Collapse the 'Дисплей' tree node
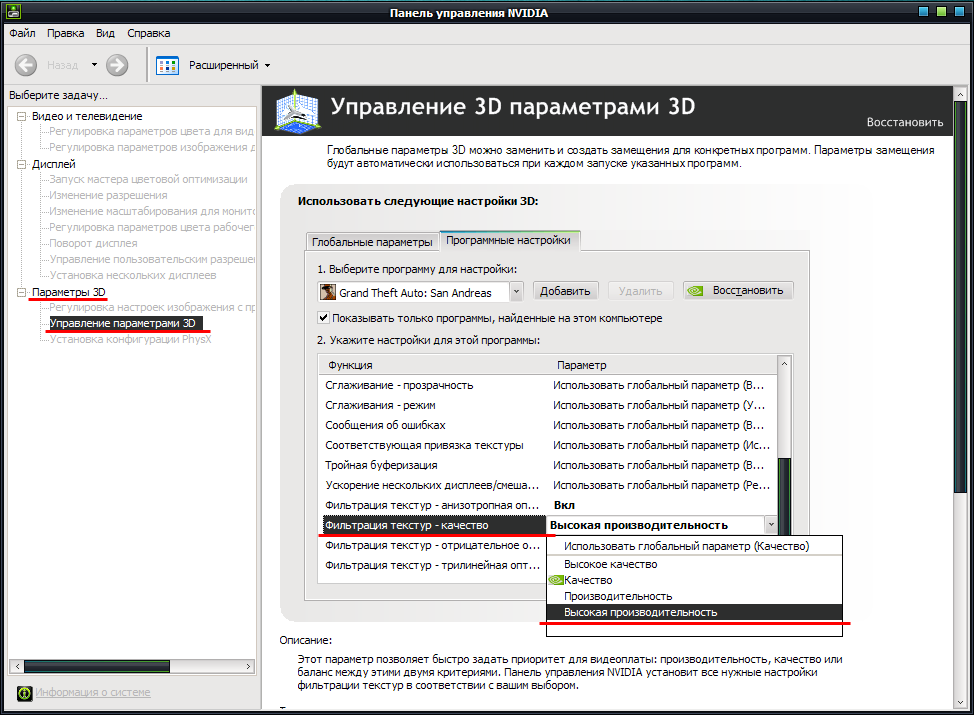The width and height of the screenshot is (974, 715). 22,164
